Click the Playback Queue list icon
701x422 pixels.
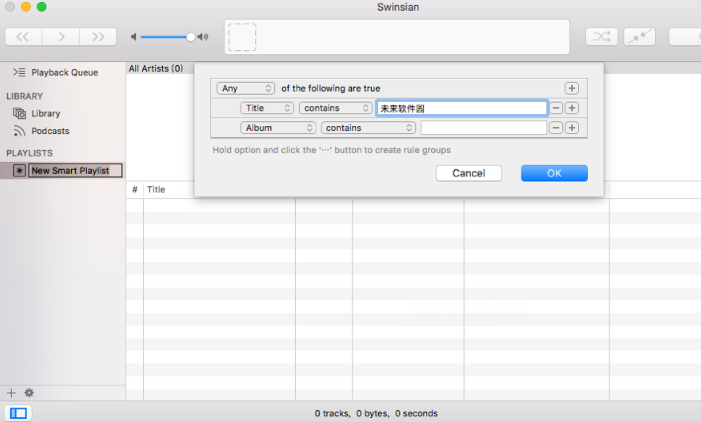pyautogui.click(x=19, y=72)
